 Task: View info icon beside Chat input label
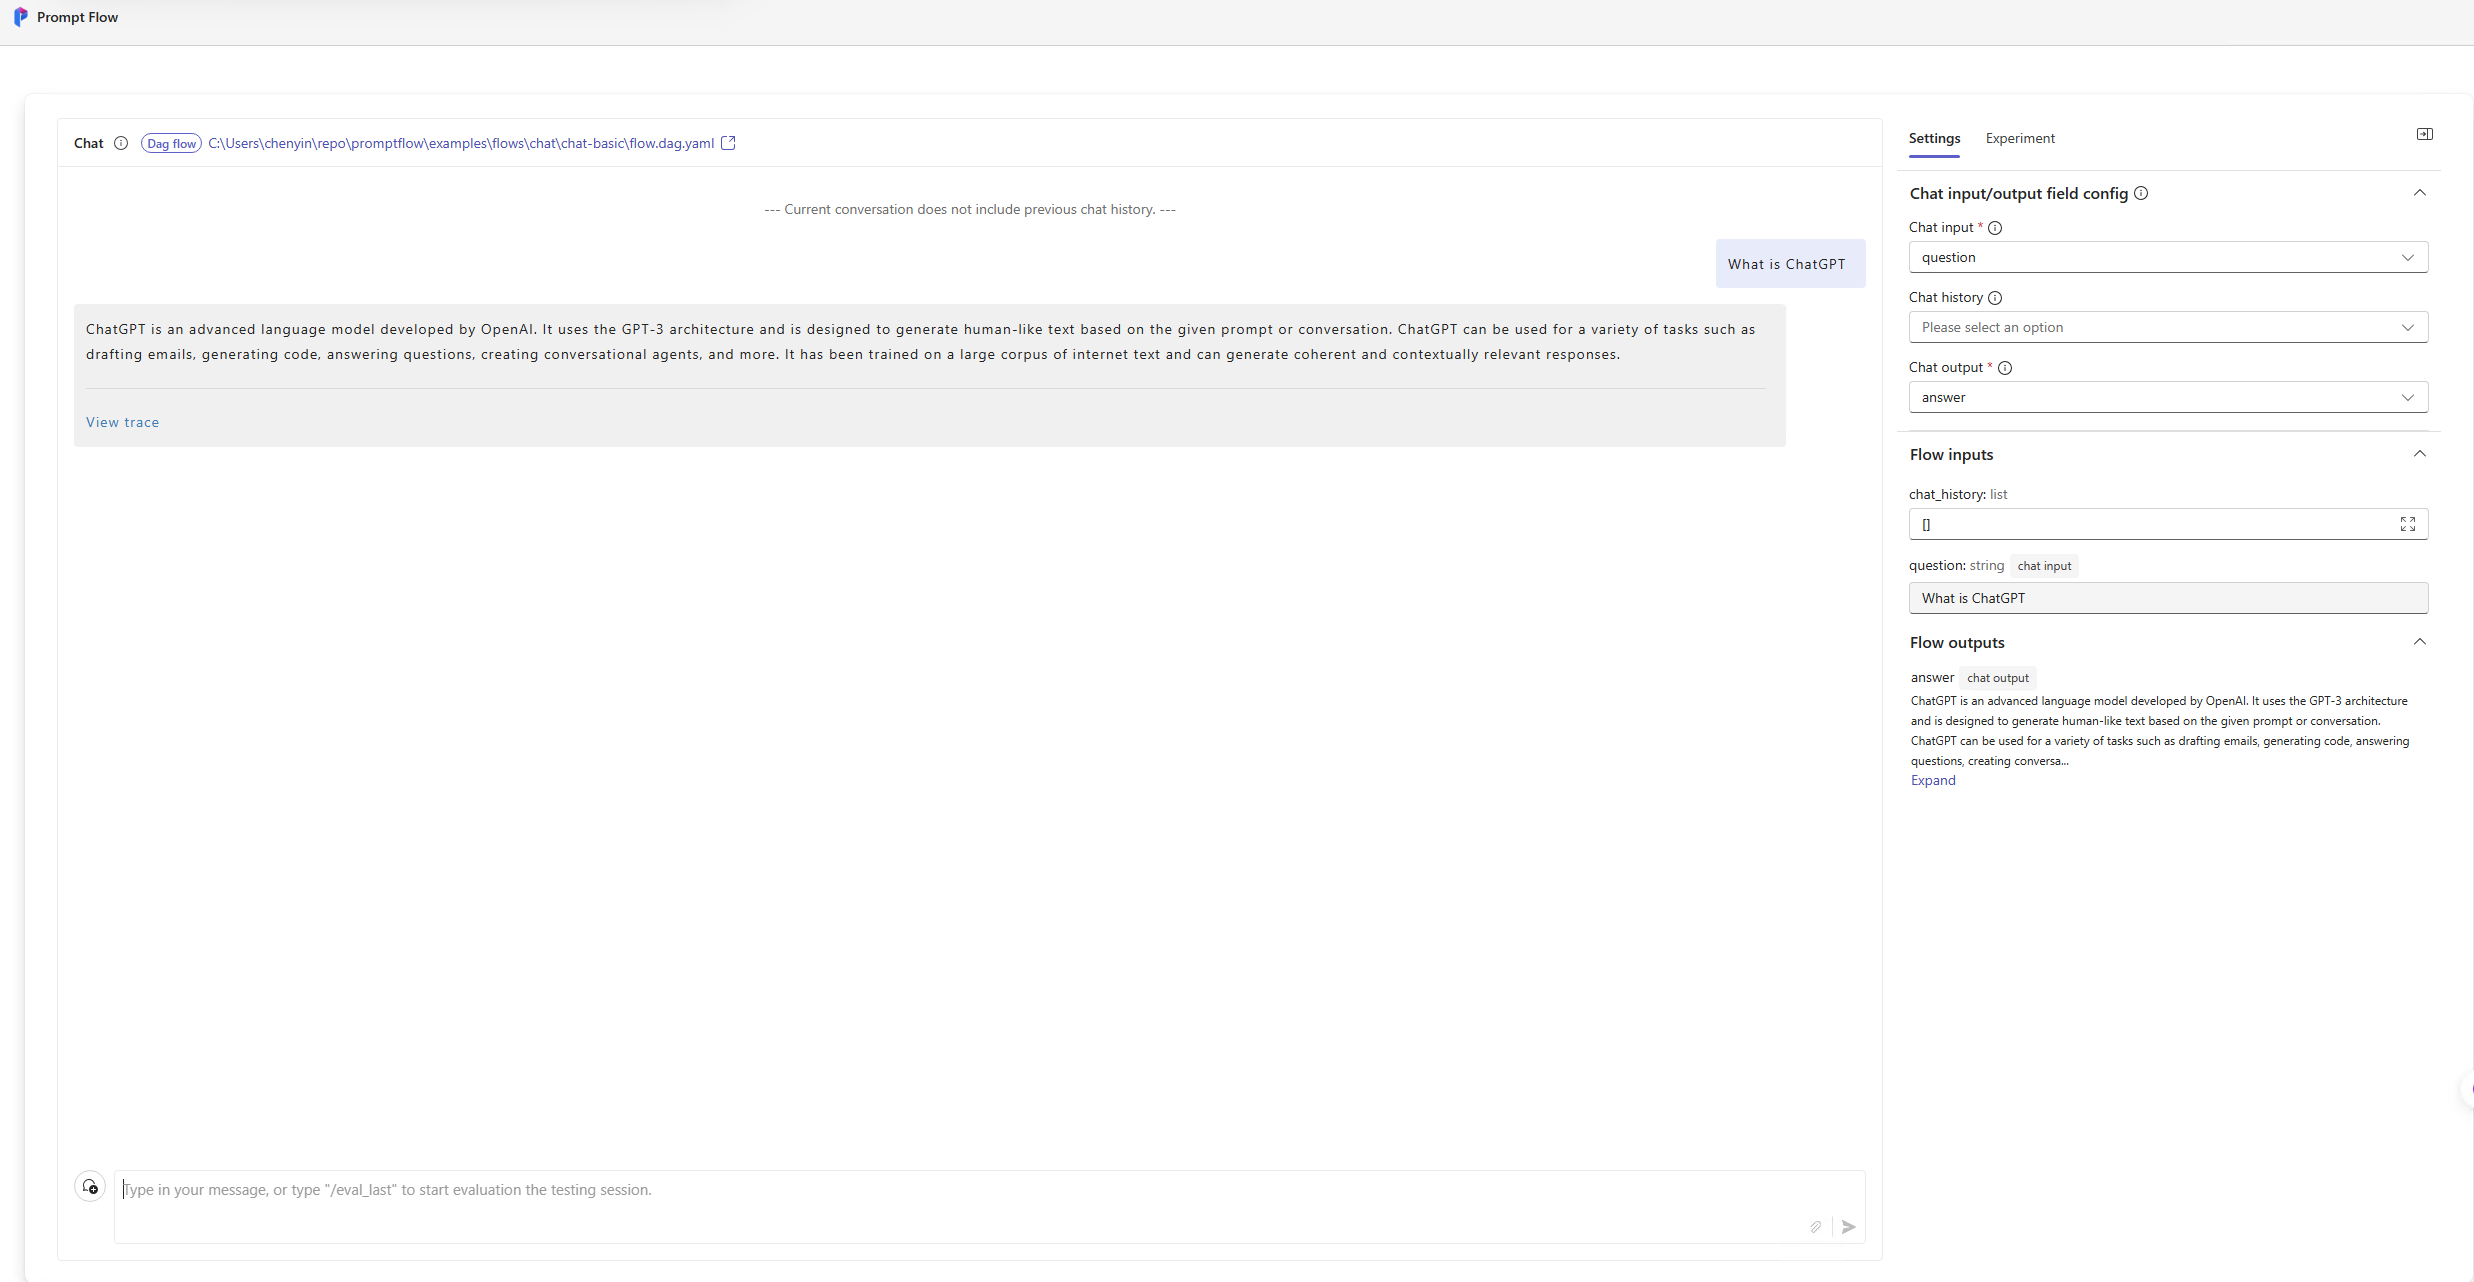(x=1995, y=228)
